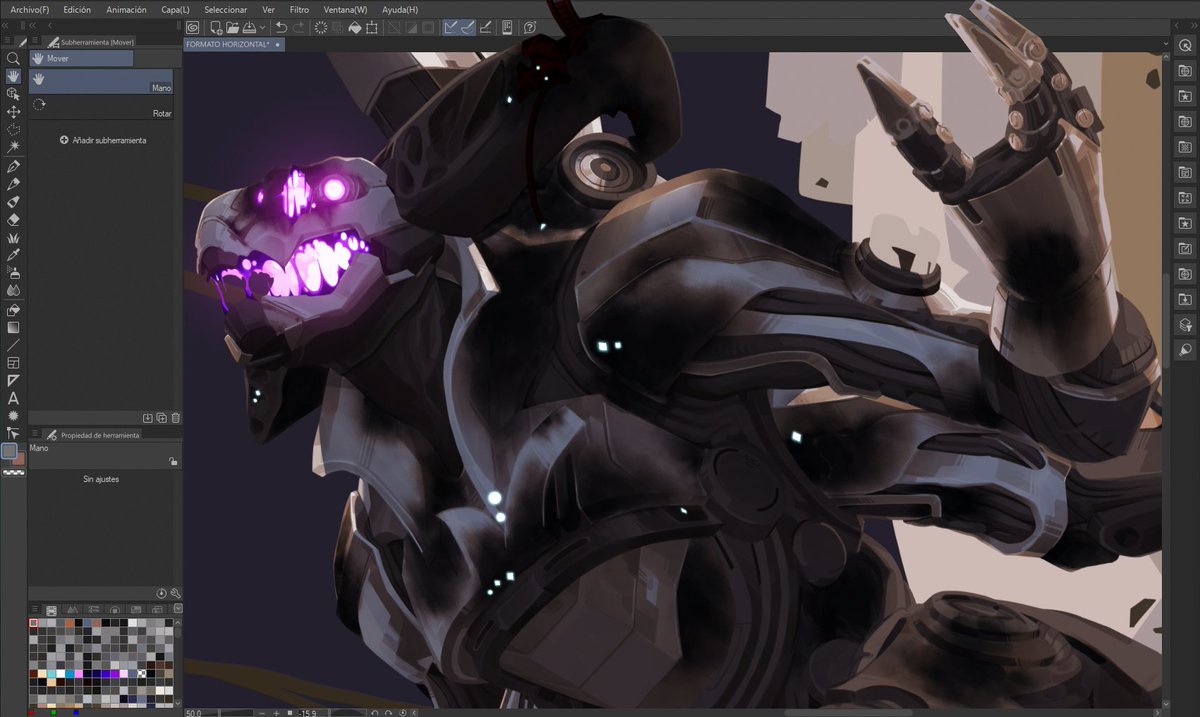Expand right palette dock double arrow
The width and height of the screenshot is (1200, 717).
coord(1194,26)
